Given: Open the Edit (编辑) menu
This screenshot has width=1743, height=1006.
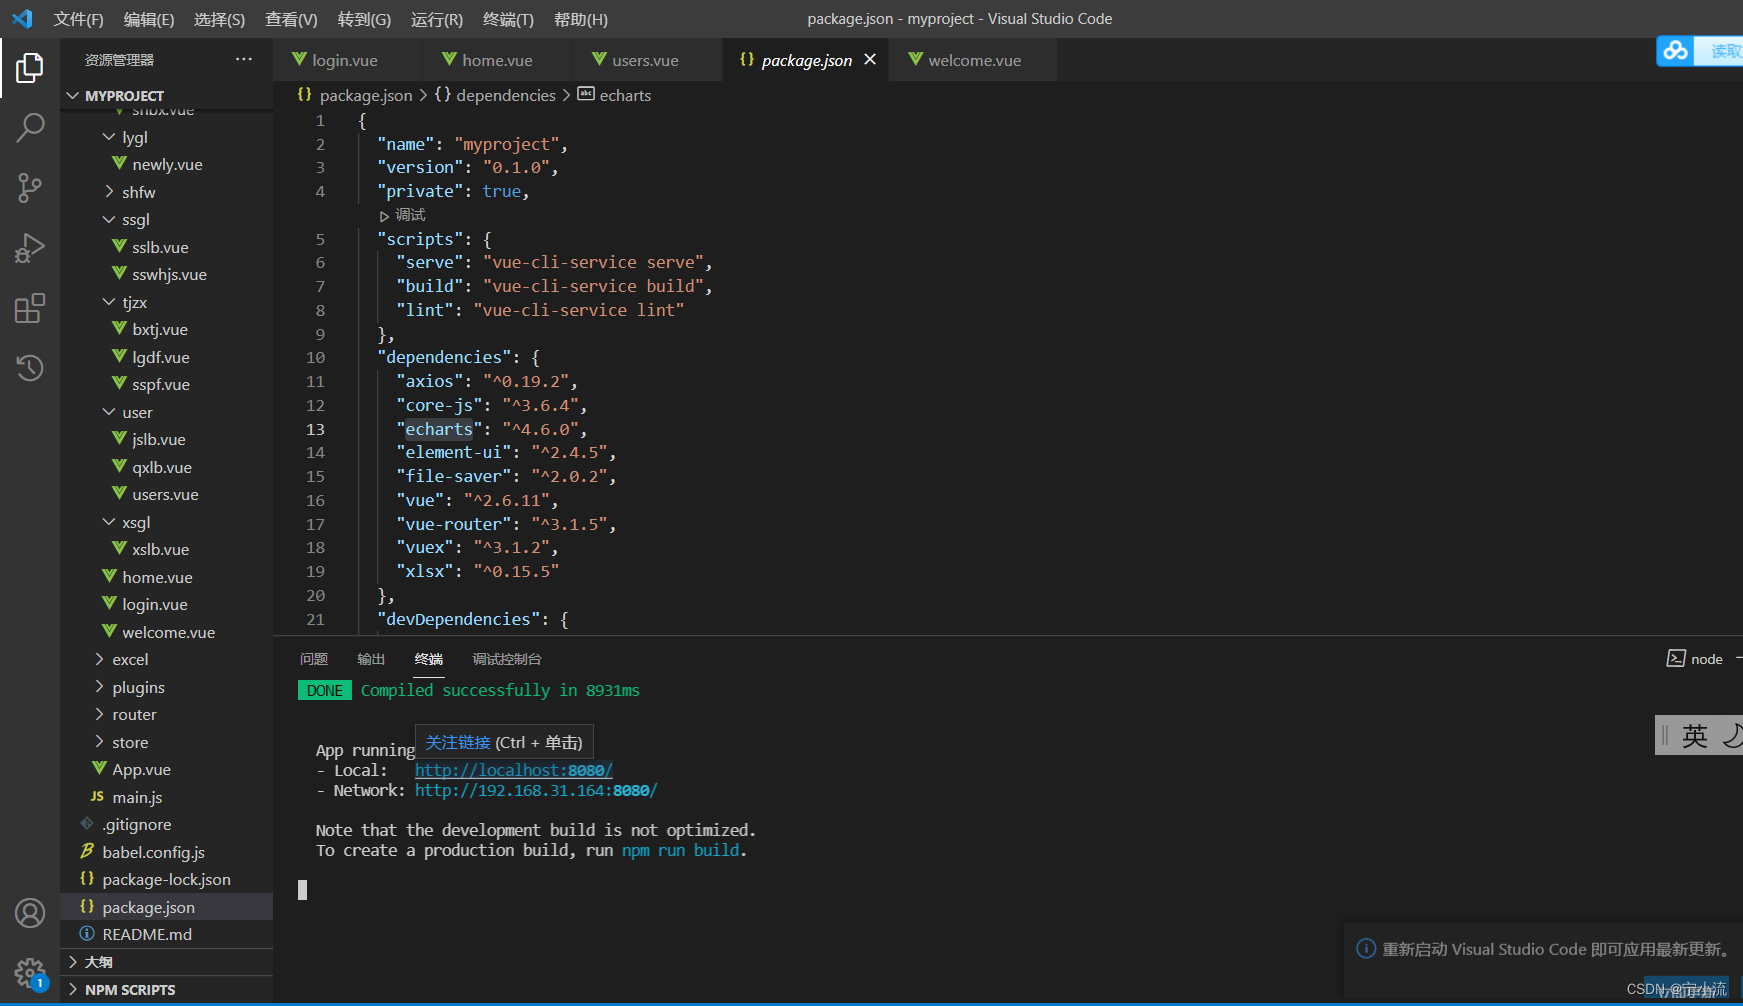Looking at the screenshot, I should click(149, 19).
